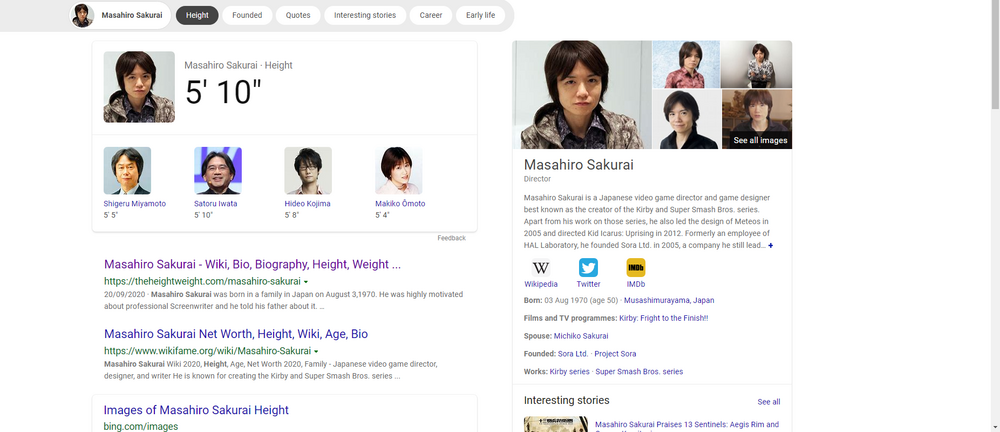Open 'Images of Masahiro Sakurai Height' heading
Image resolution: width=1000 pixels, height=432 pixels.
point(196,410)
